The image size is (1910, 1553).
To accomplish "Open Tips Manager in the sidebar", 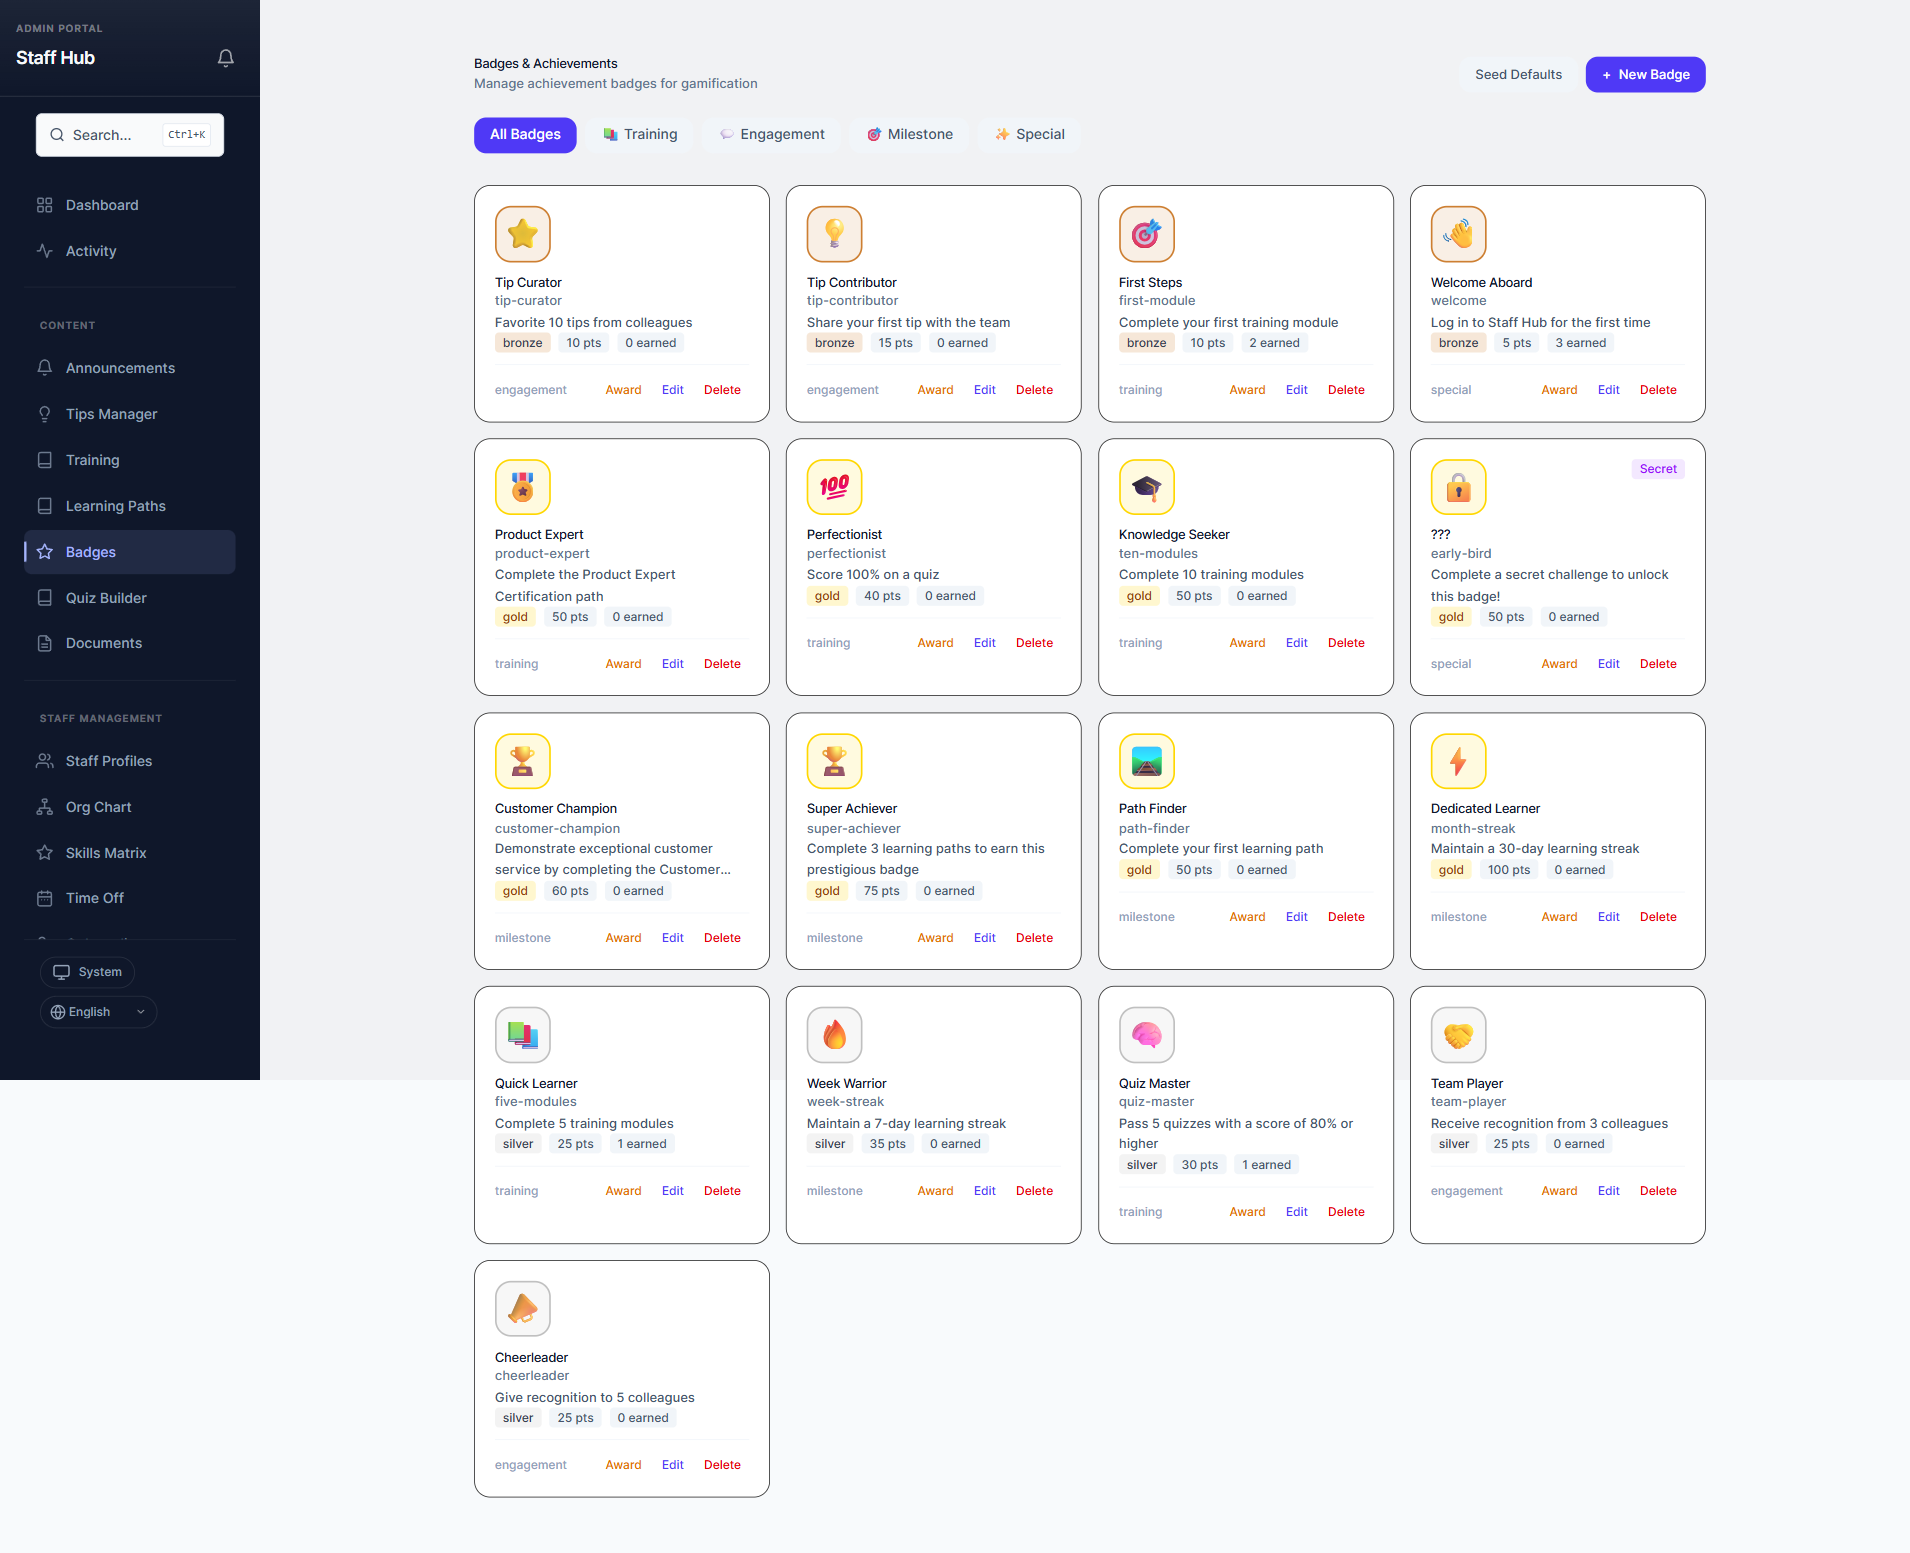I will 111,413.
